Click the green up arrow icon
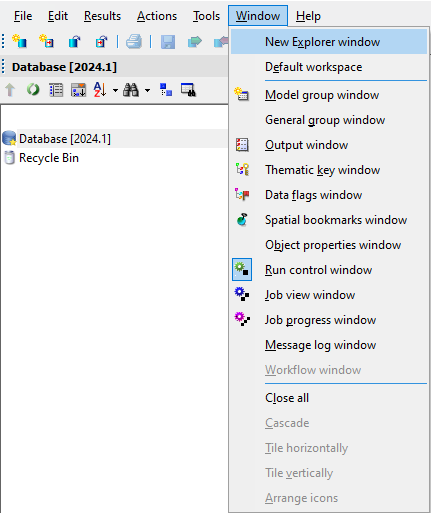 pos(10,90)
